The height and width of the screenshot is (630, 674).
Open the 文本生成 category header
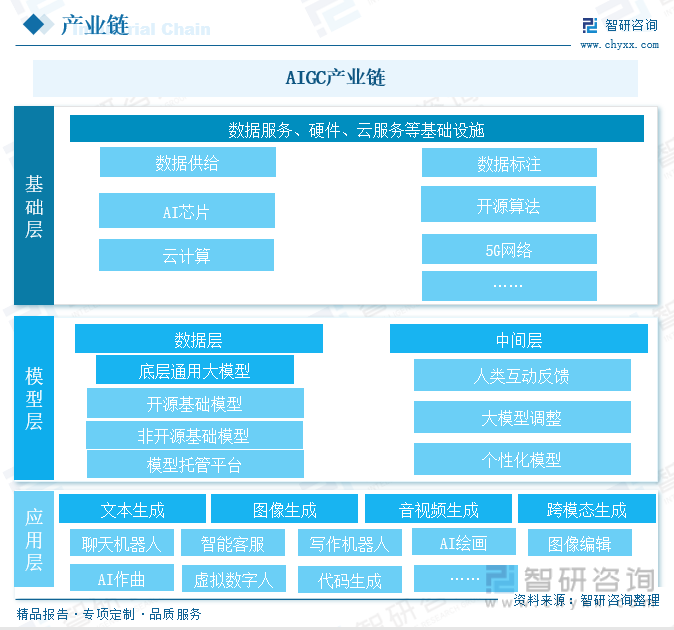coord(132,509)
